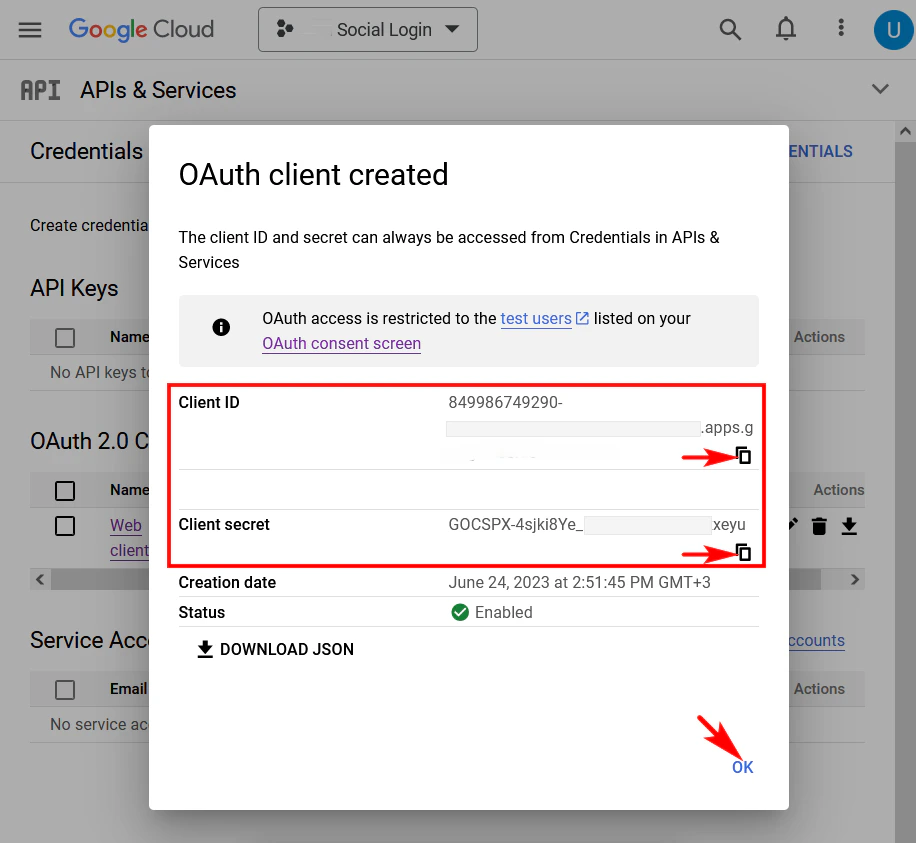Viewport: 916px width, 843px height.
Task: Dismiss the dialog by clicking OK
Action: (742, 767)
